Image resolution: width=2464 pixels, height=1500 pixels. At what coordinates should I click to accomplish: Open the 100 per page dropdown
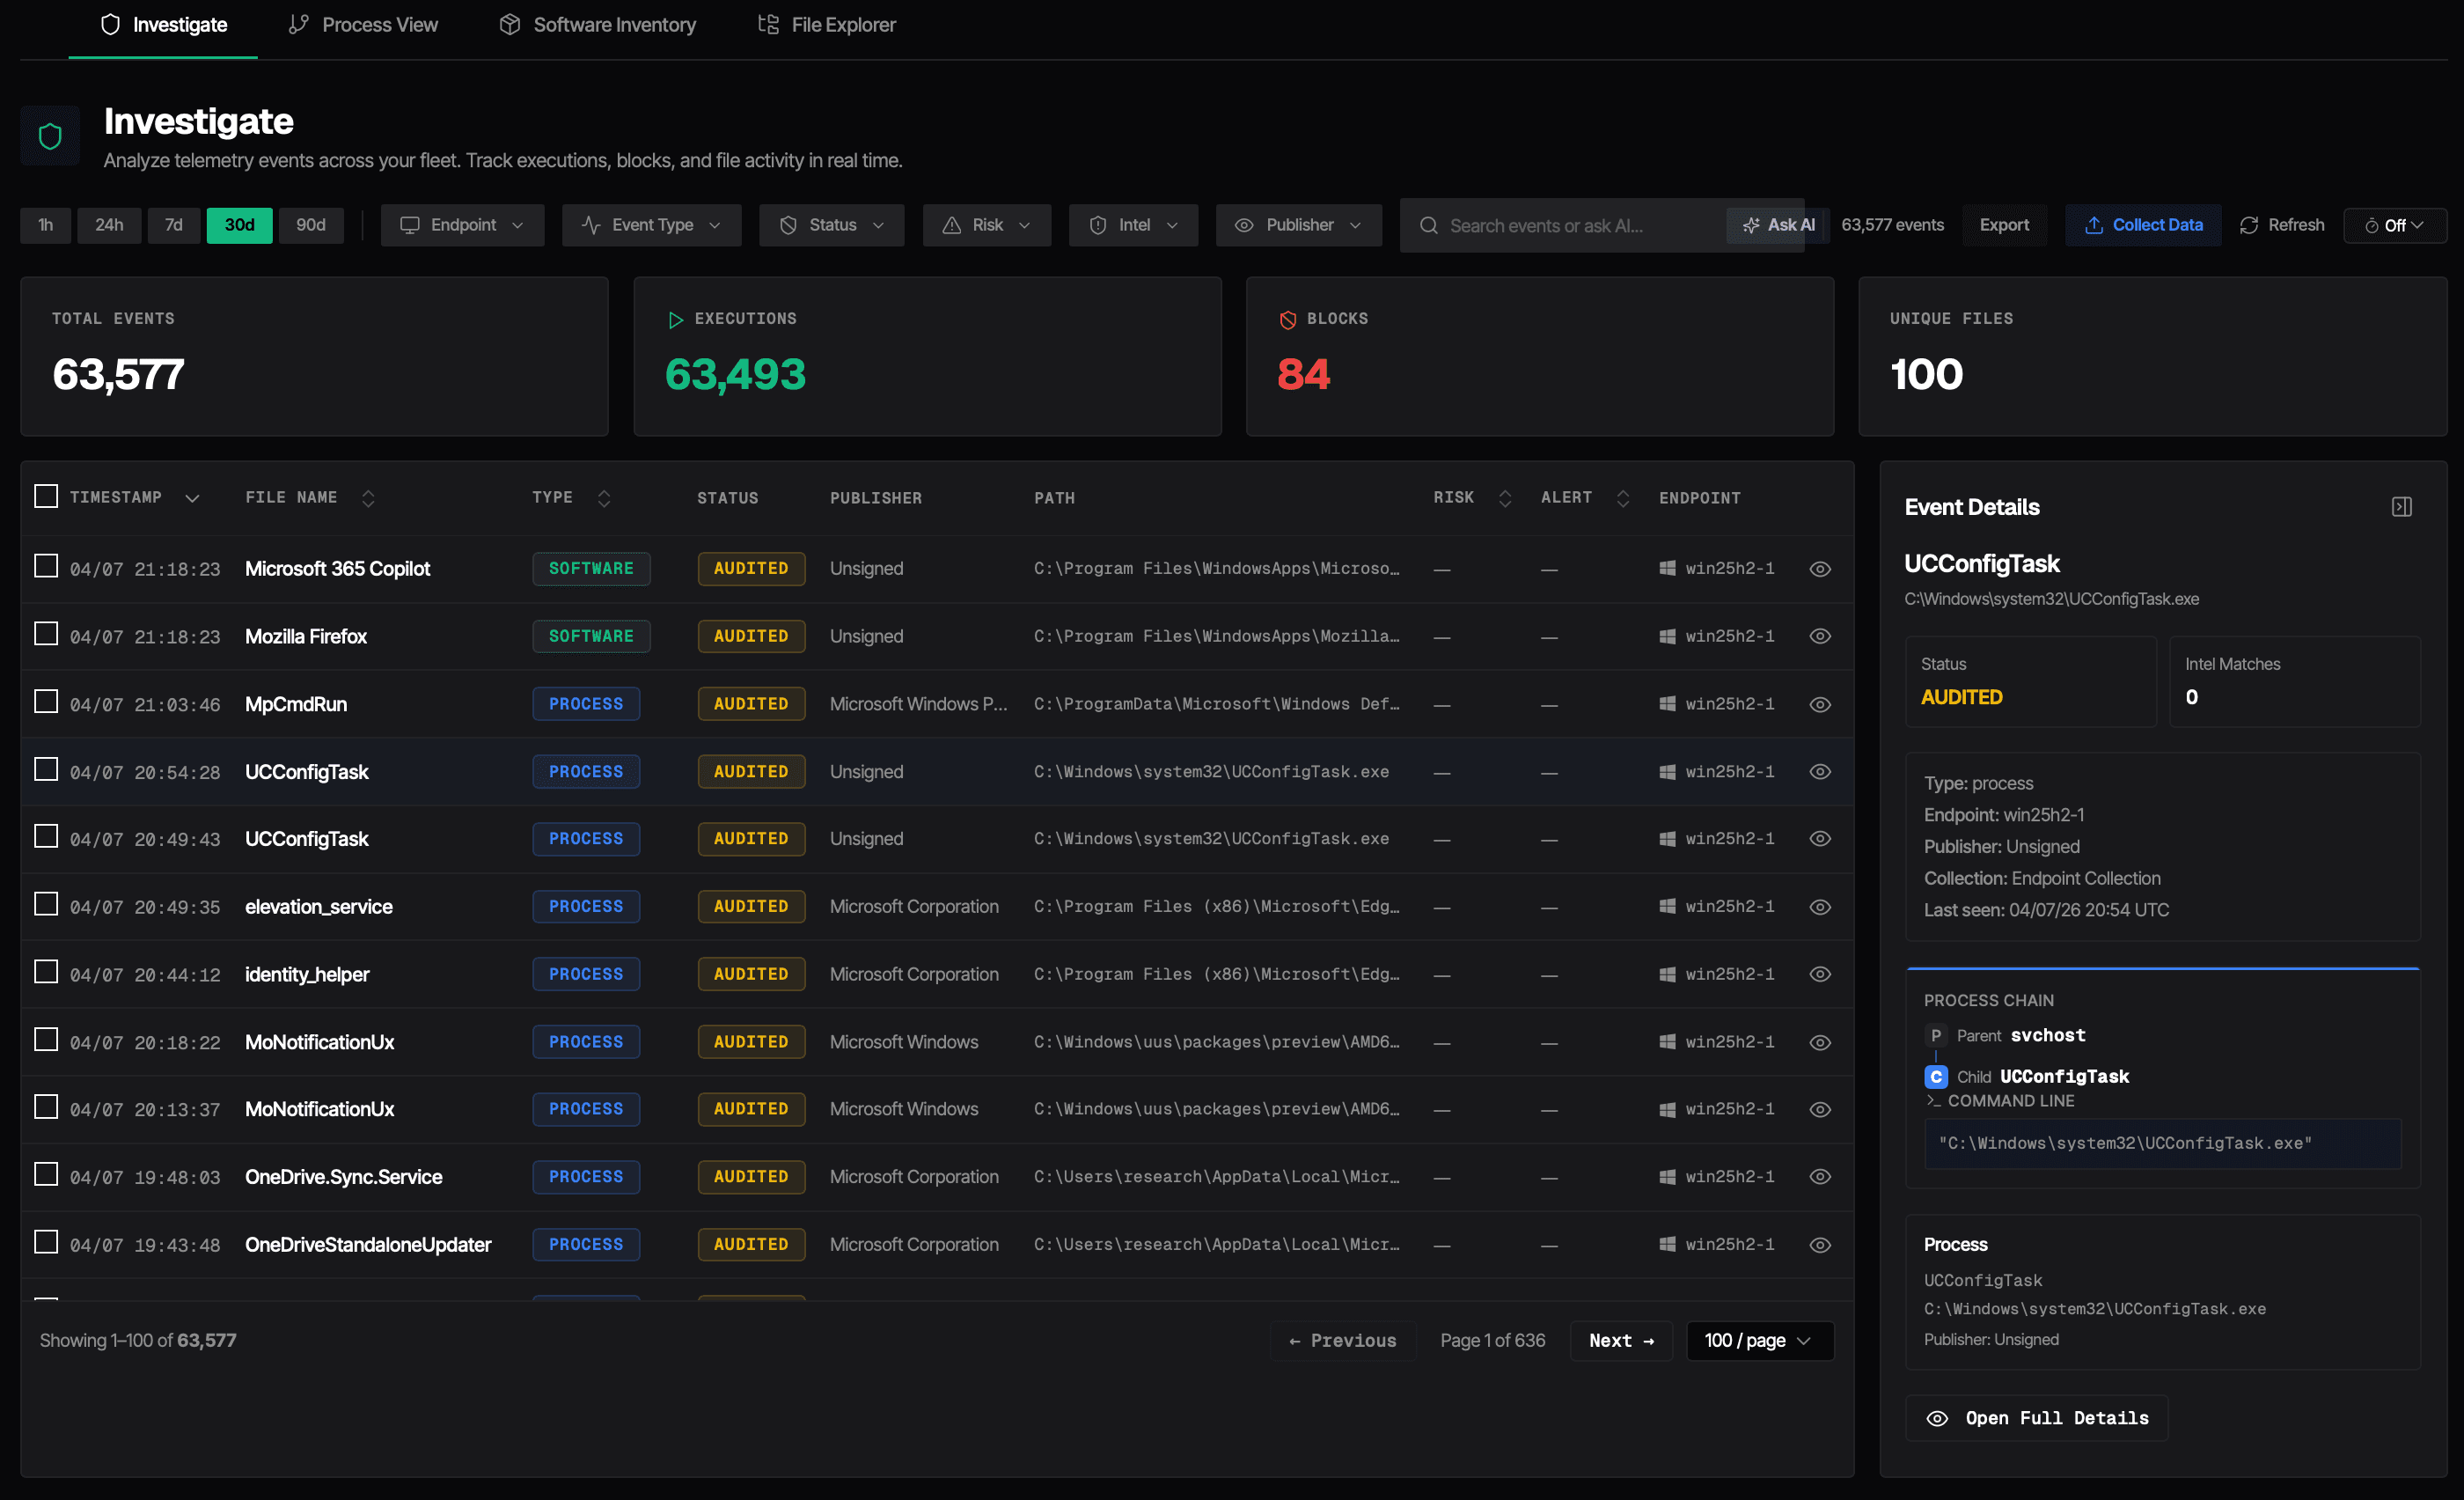[x=1759, y=1340]
